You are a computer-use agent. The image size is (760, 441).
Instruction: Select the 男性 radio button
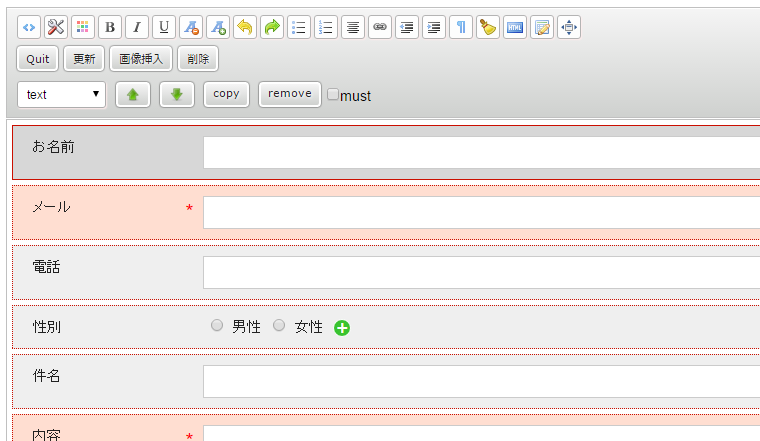(217, 326)
